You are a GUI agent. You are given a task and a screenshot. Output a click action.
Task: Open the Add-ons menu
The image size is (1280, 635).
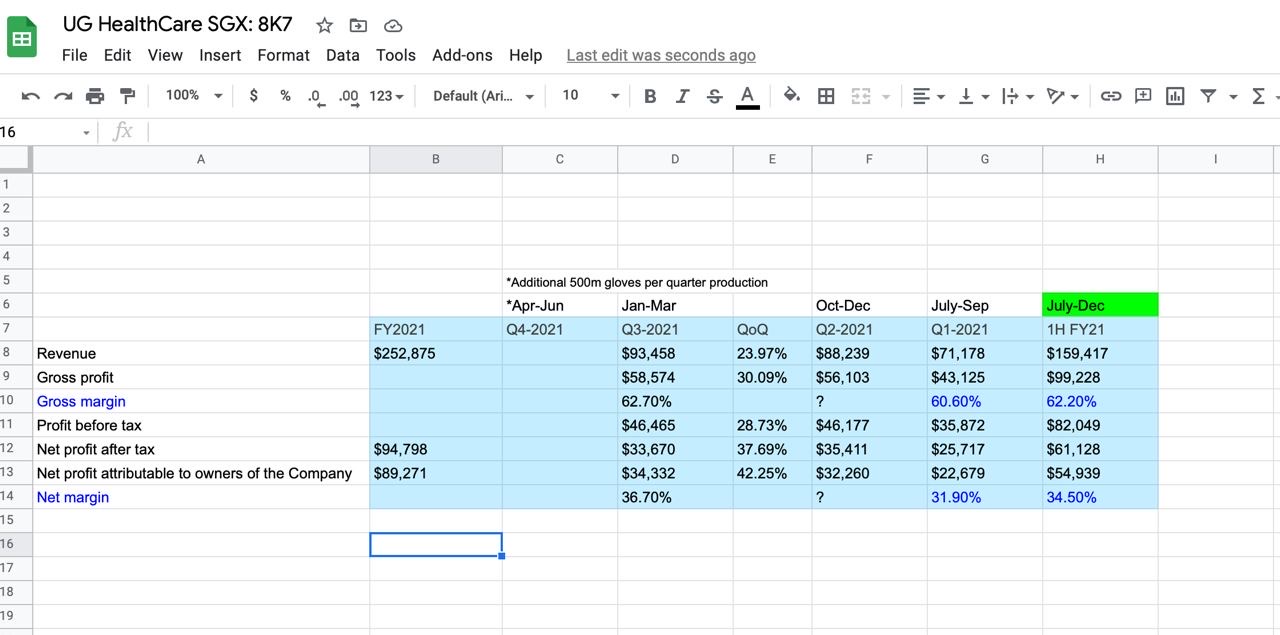click(461, 55)
